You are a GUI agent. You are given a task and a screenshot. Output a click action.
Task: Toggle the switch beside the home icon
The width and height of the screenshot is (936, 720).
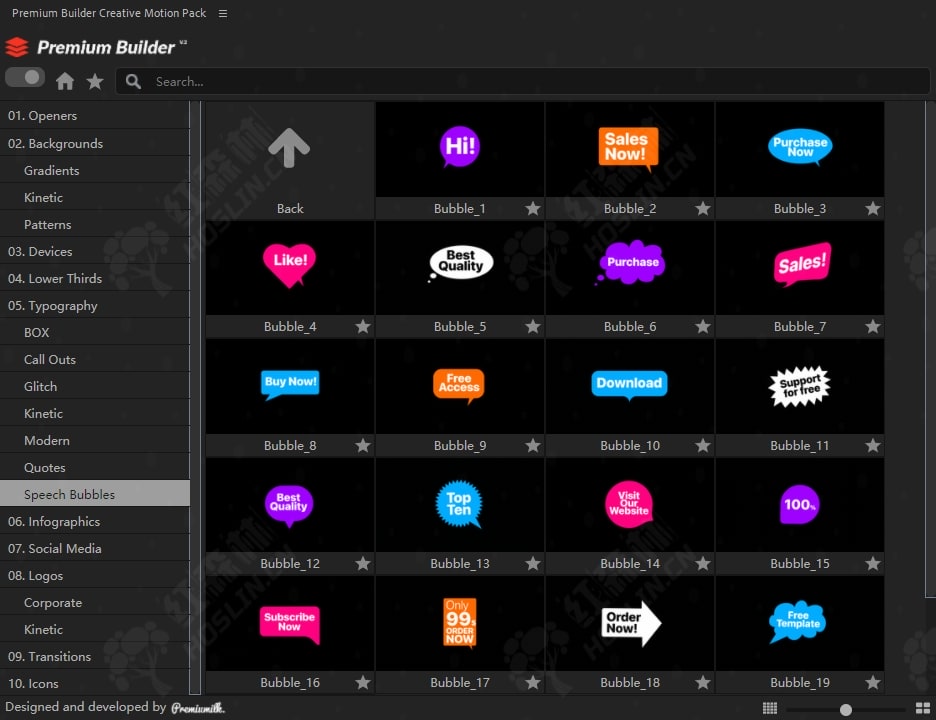[x=24, y=78]
